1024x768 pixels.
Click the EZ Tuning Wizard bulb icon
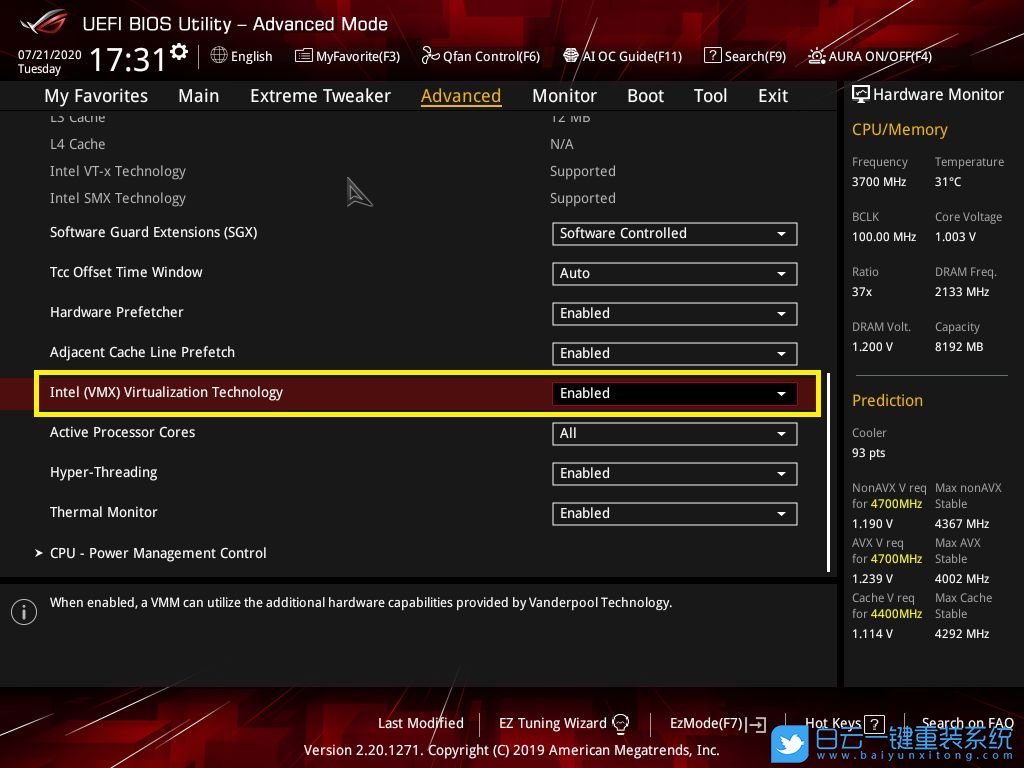tap(620, 723)
